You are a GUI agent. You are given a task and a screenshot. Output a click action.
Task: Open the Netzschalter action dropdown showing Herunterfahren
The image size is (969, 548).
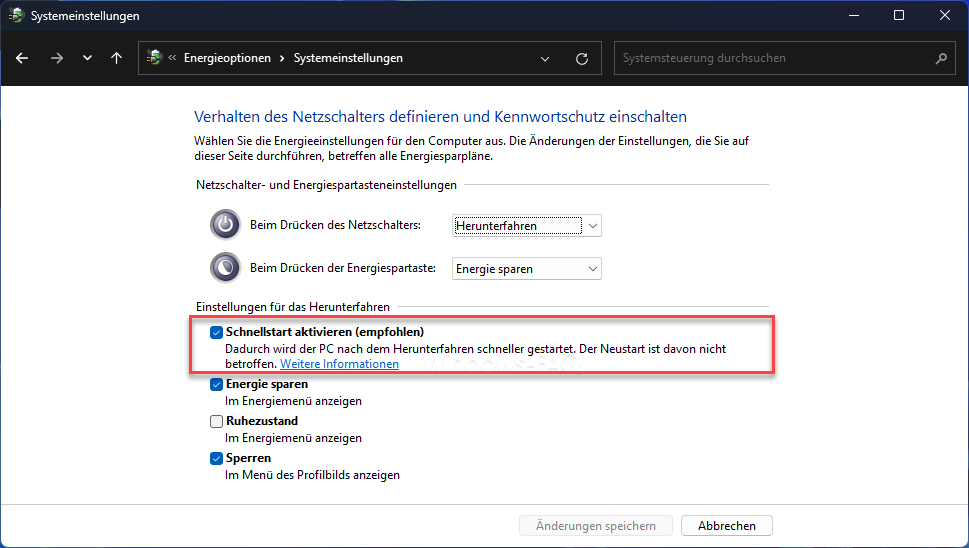pyautogui.click(x=527, y=226)
